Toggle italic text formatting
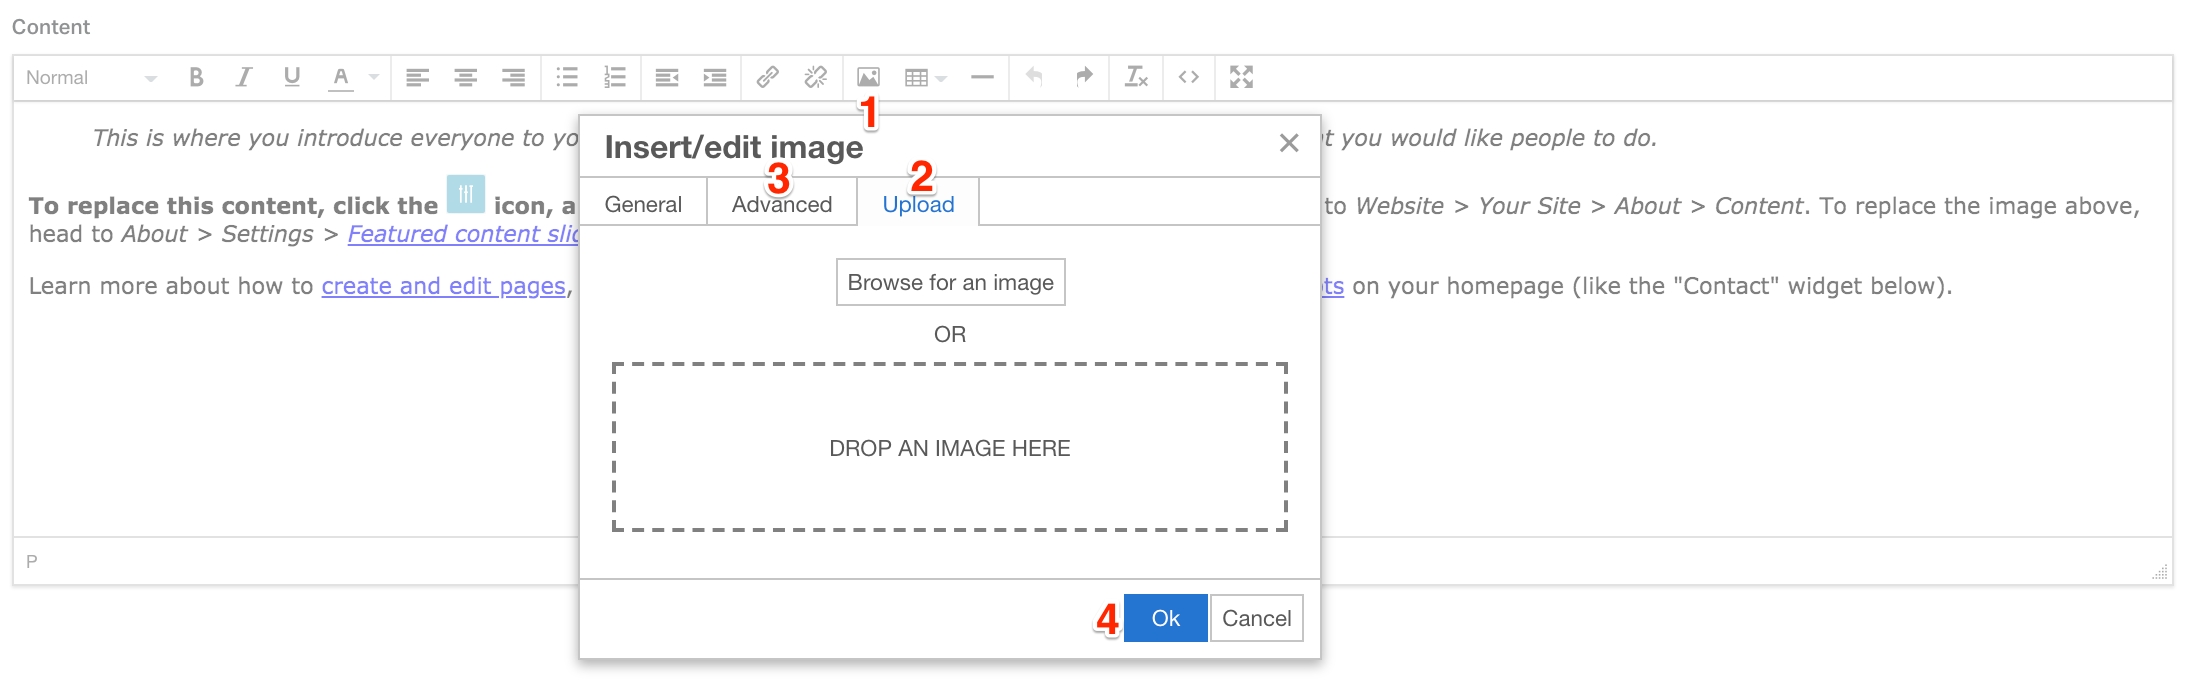2190x680 pixels. [x=243, y=77]
